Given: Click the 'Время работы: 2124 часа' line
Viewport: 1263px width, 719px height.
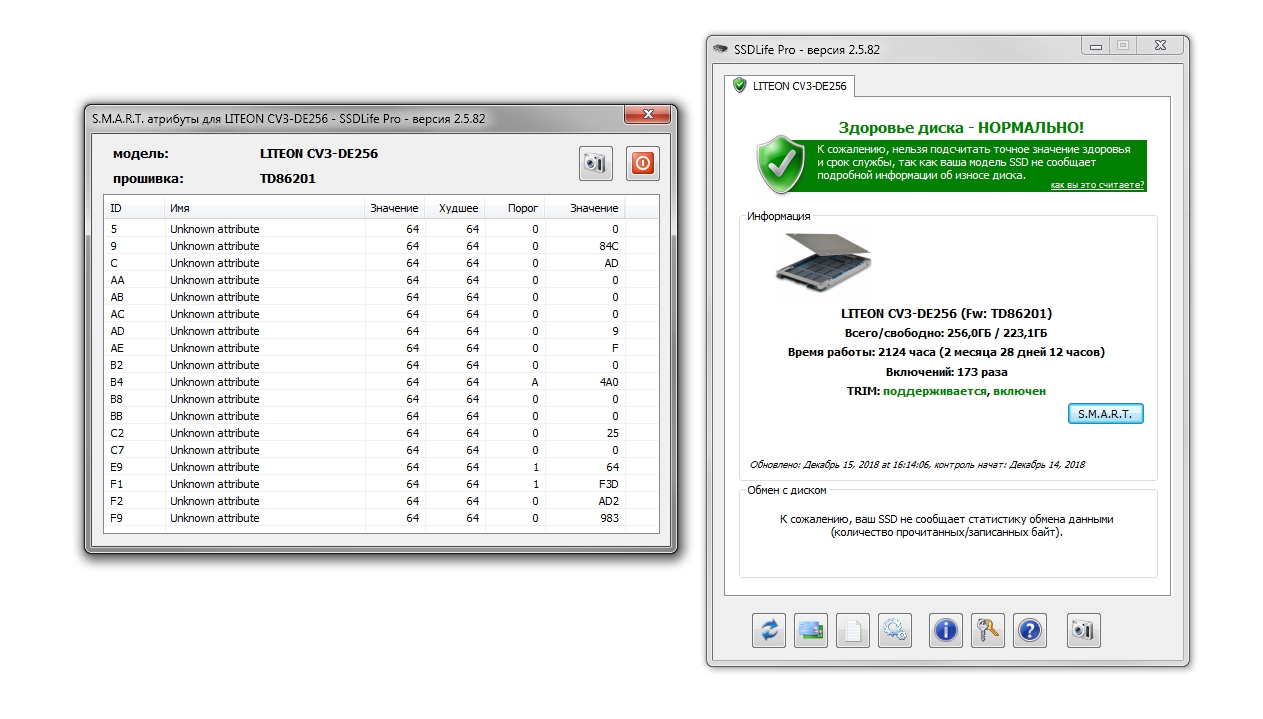Looking at the screenshot, I should (946, 352).
